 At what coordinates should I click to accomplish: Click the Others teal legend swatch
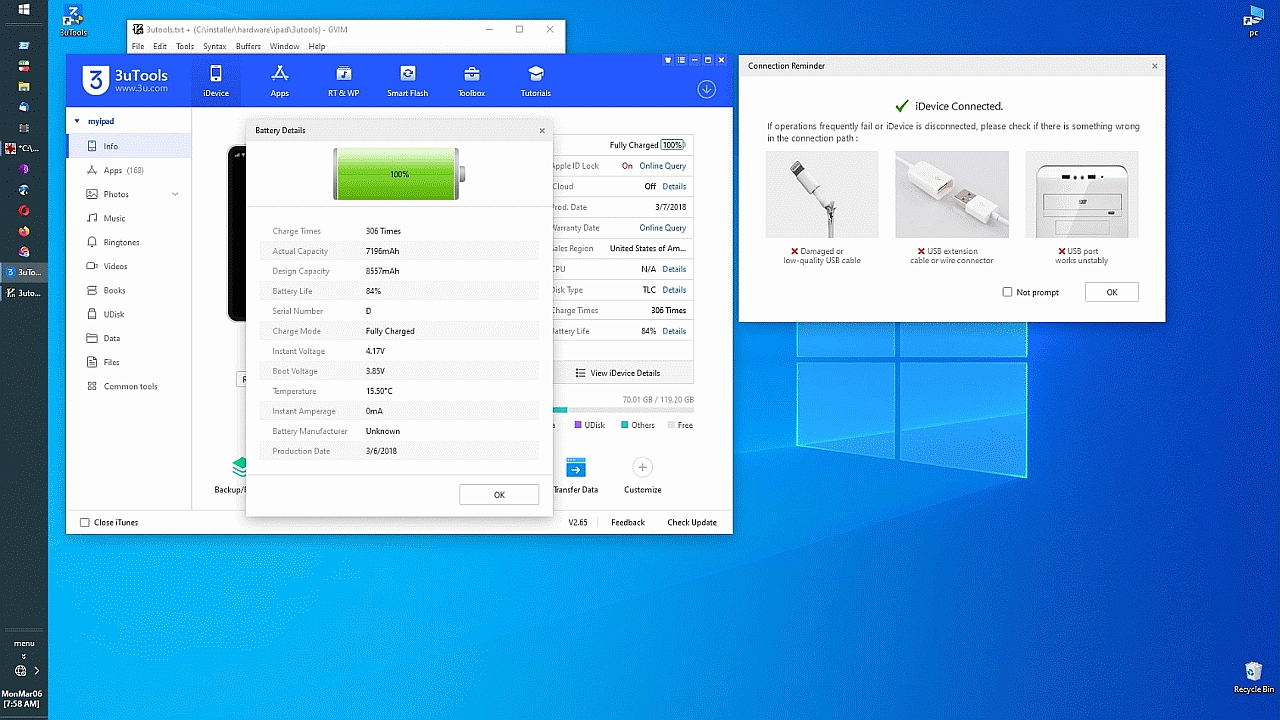tap(624, 425)
